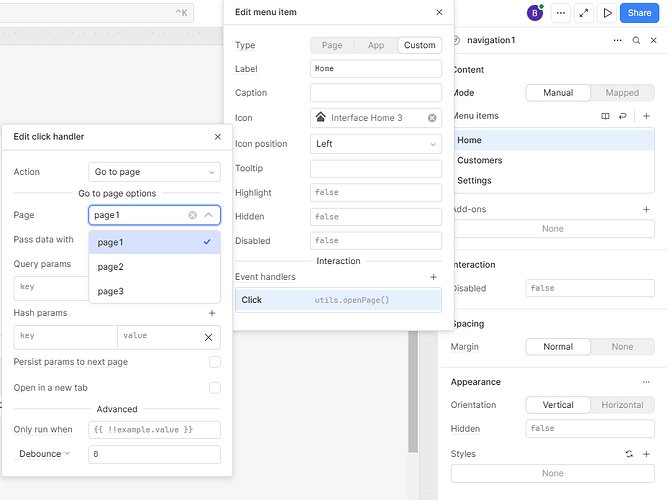Click the search icon in navigation1 inspector
Screen dimensions: 668x500
point(636,40)
